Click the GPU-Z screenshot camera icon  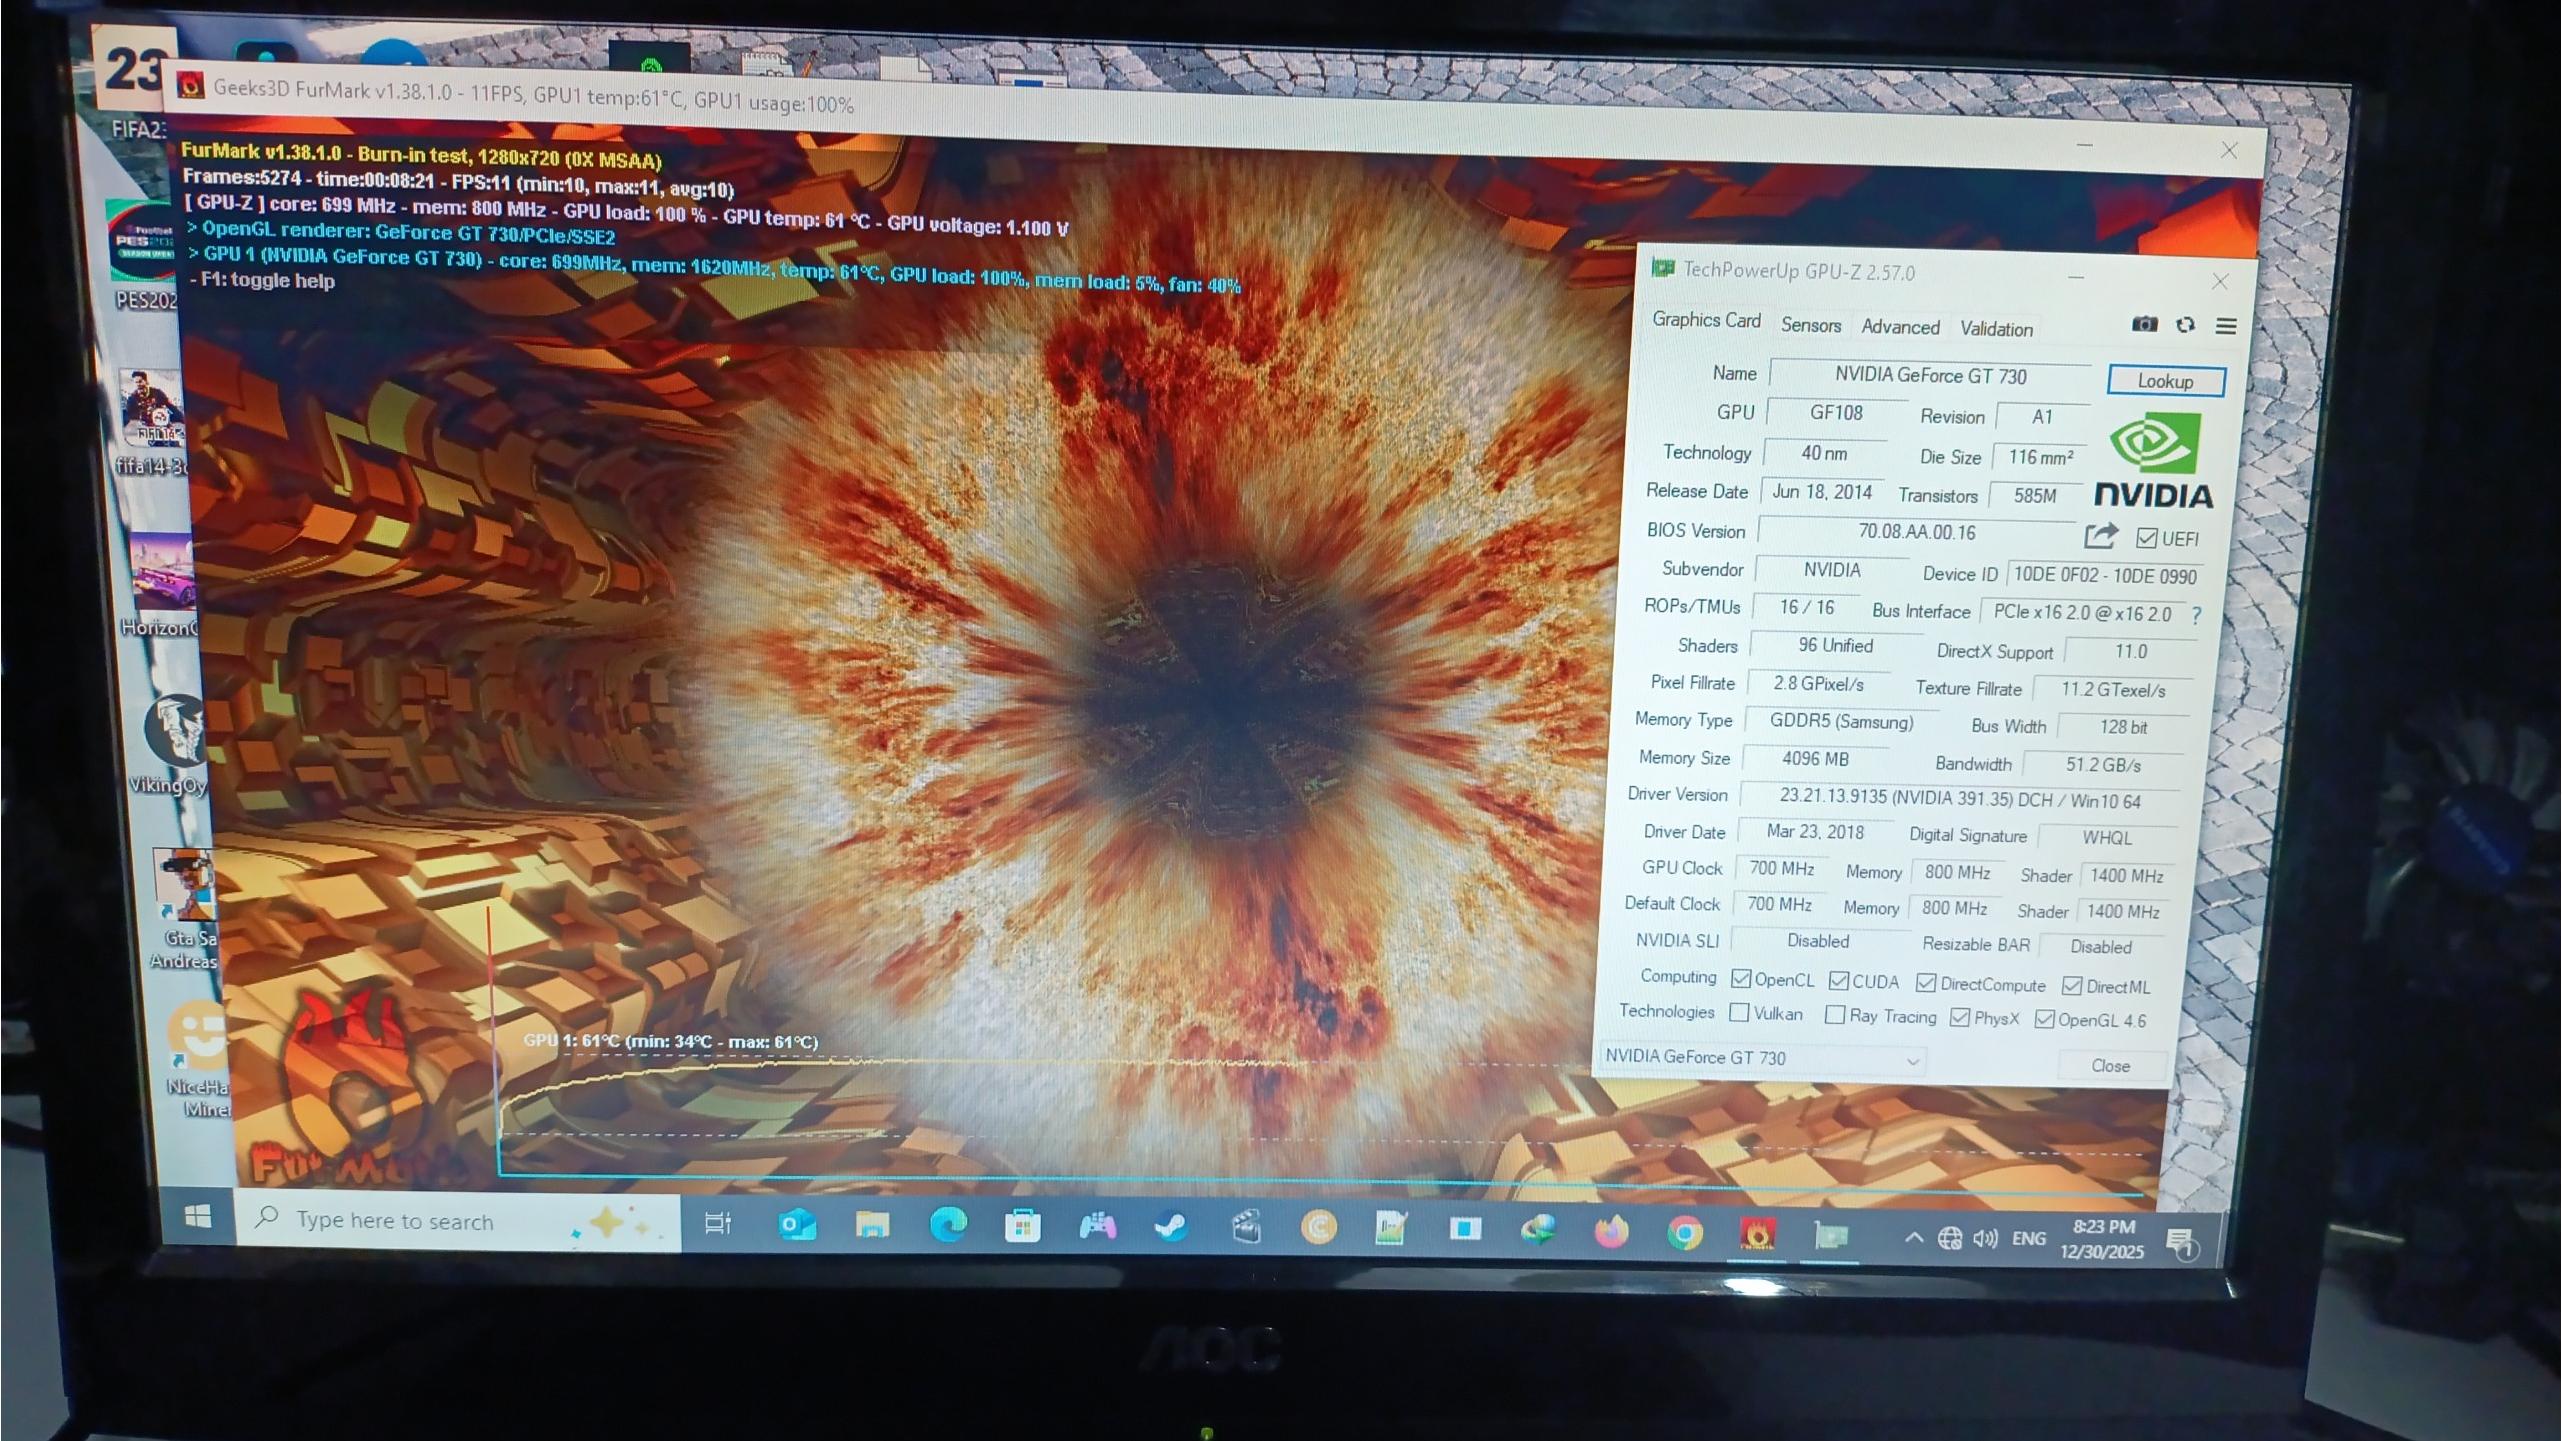pyautogui.click(x=2144, y=324)
